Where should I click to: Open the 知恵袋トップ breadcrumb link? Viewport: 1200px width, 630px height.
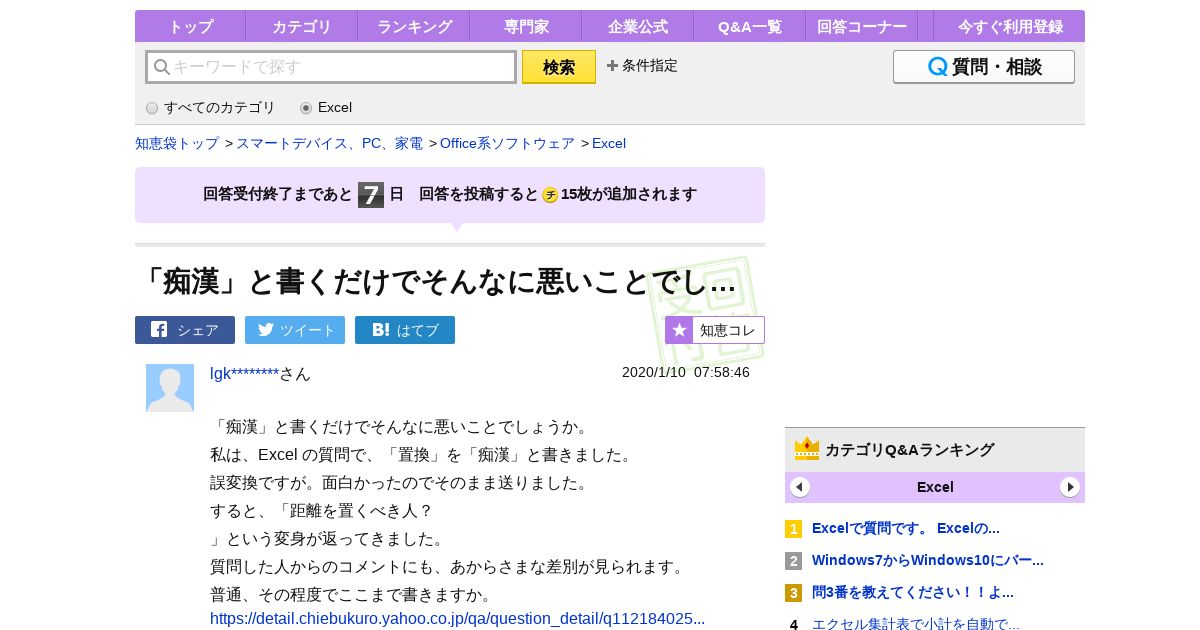(177, 143)
